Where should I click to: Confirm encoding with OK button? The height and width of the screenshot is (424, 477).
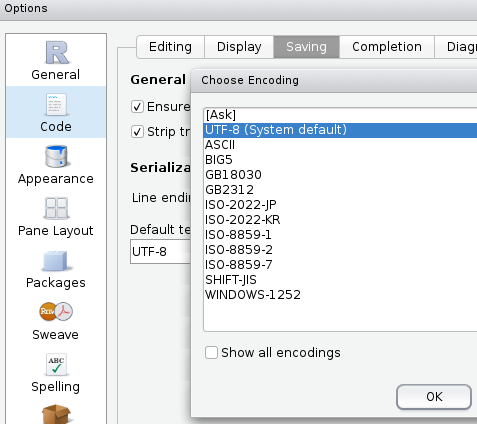[434, 397]
